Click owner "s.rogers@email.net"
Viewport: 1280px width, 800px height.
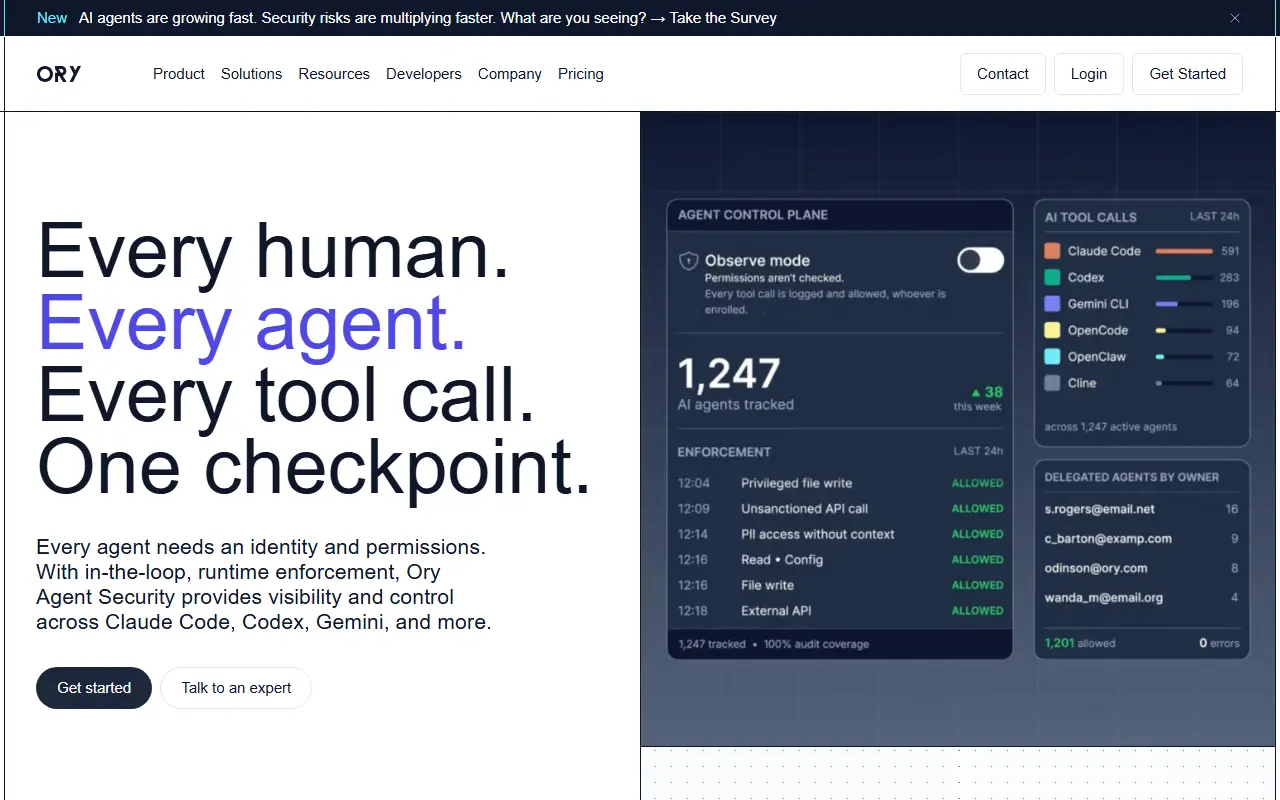[x=1100, y=509]
